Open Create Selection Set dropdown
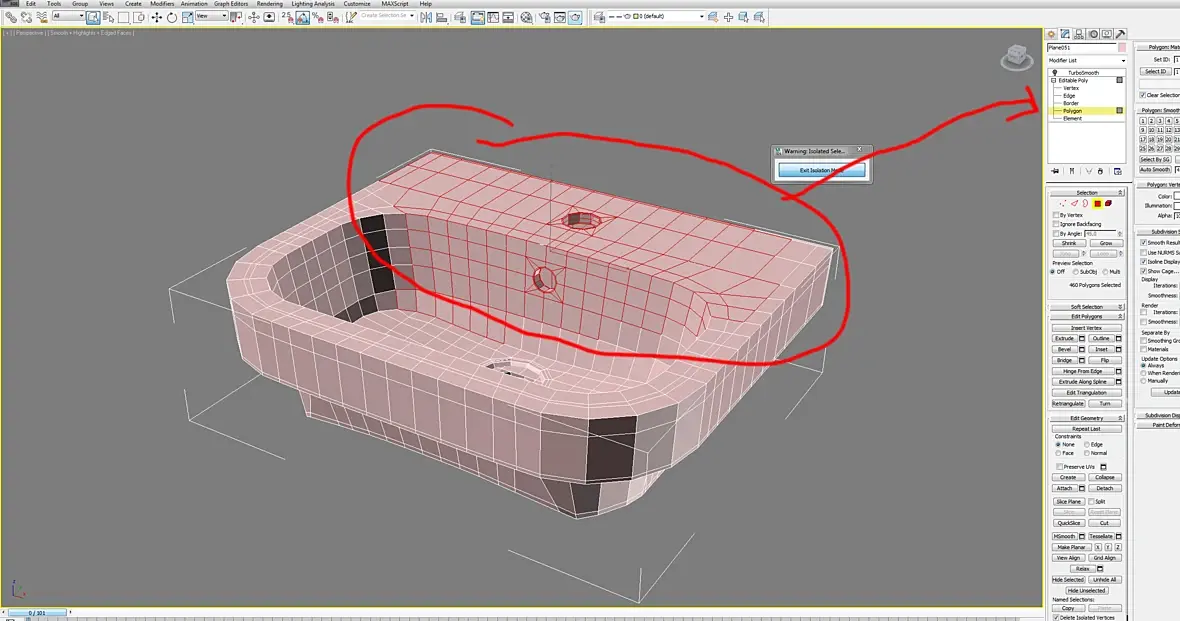 [387, 16]
